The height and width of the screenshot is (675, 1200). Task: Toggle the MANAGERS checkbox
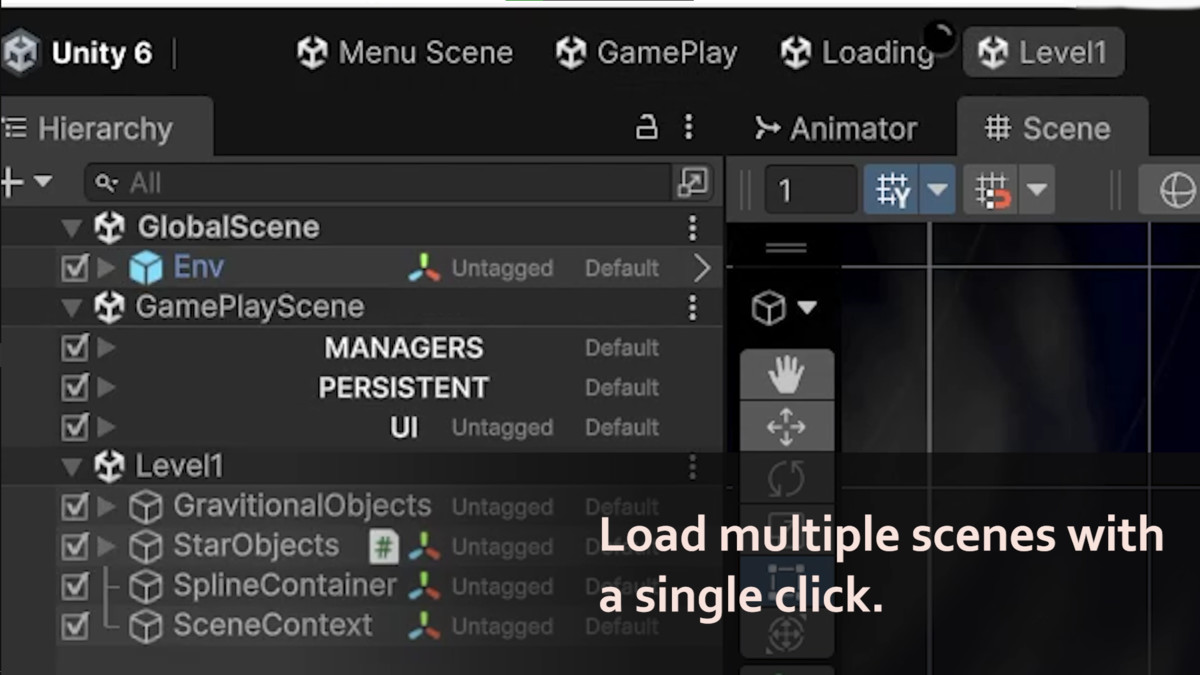point(75,348)
